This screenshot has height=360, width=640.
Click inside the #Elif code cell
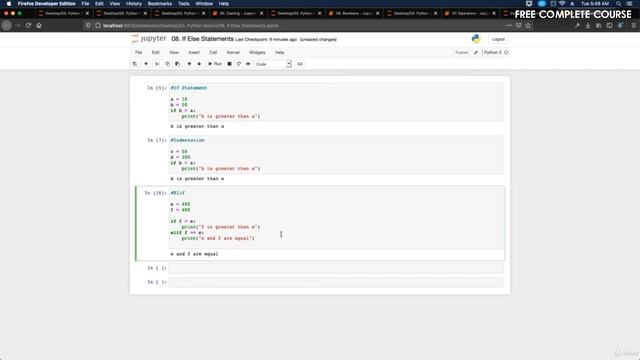(x=336, y=218)
